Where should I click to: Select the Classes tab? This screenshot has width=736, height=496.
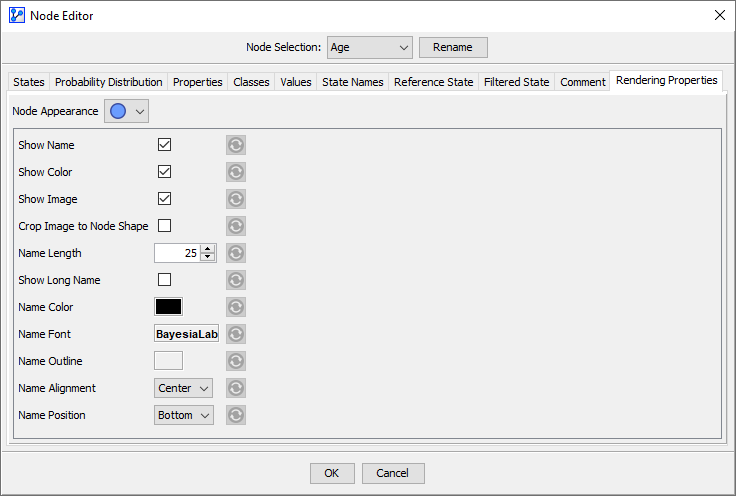pos(251,82)
